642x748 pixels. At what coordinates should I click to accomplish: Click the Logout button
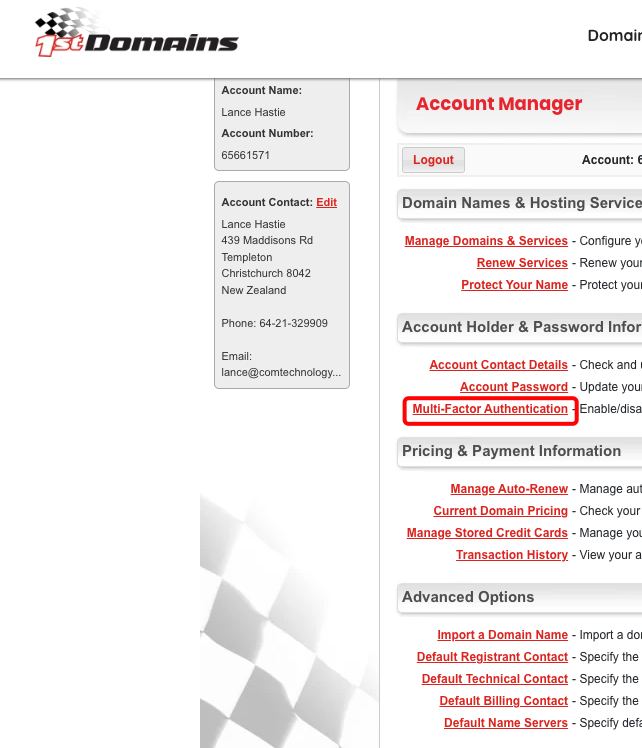433,160
